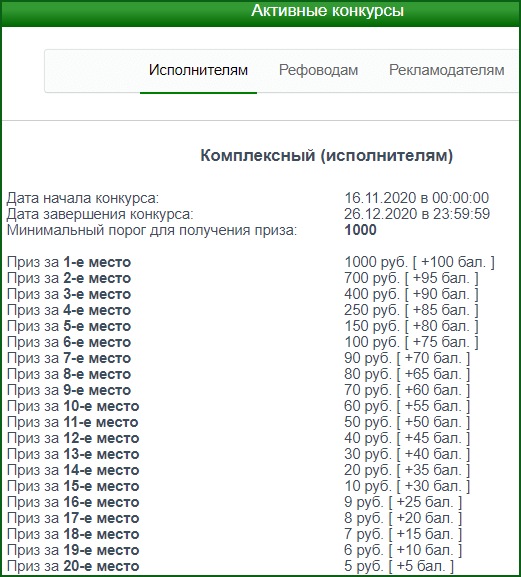Click the Приз за 11-е место label
This screenshot has height=577, width=521.
pyautogui.click(x=72, y=422)
